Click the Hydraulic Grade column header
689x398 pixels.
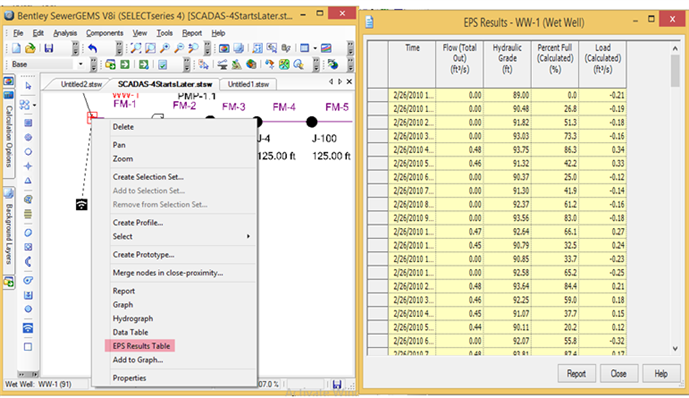507,58
